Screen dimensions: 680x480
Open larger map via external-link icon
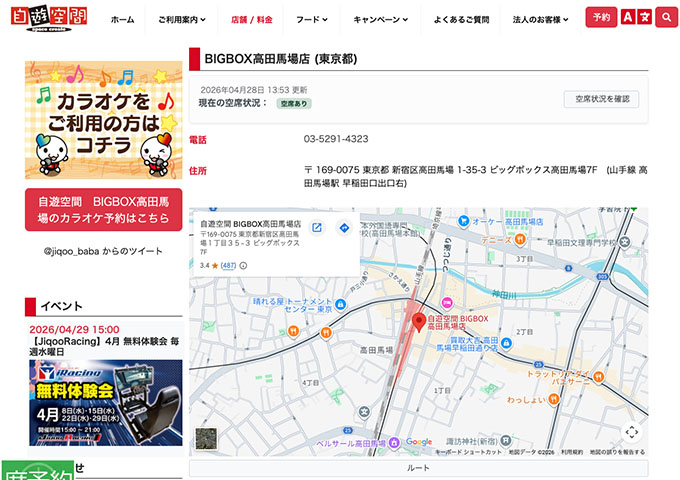317,228
